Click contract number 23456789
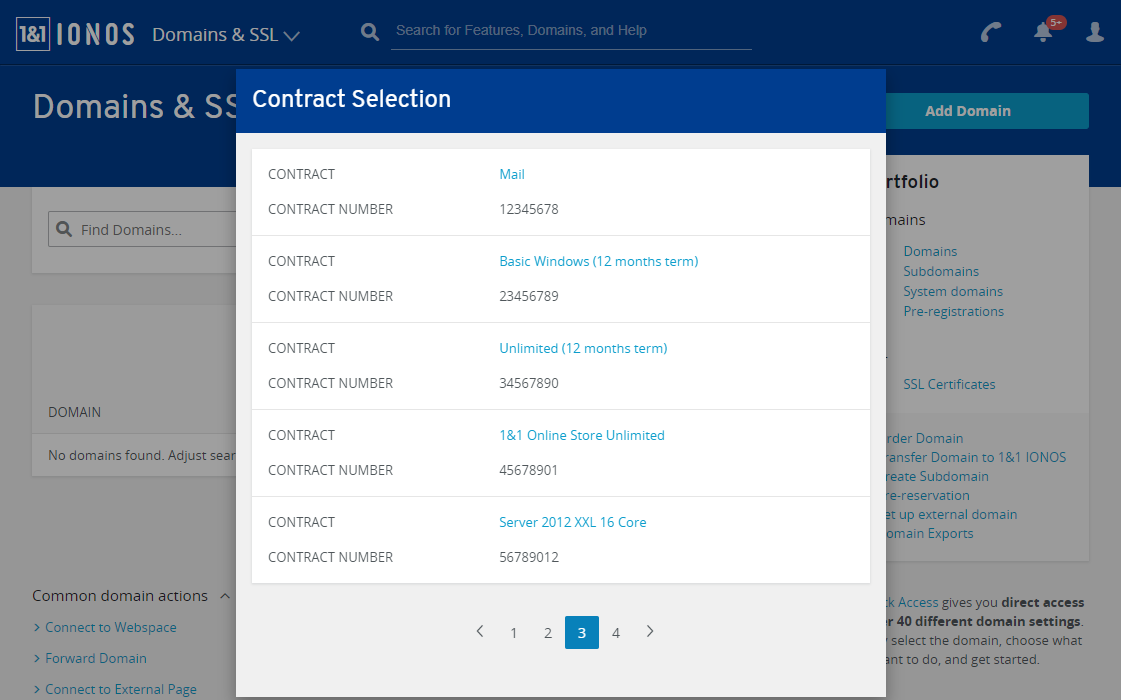1121x700 pixels. tap(528, 296)
